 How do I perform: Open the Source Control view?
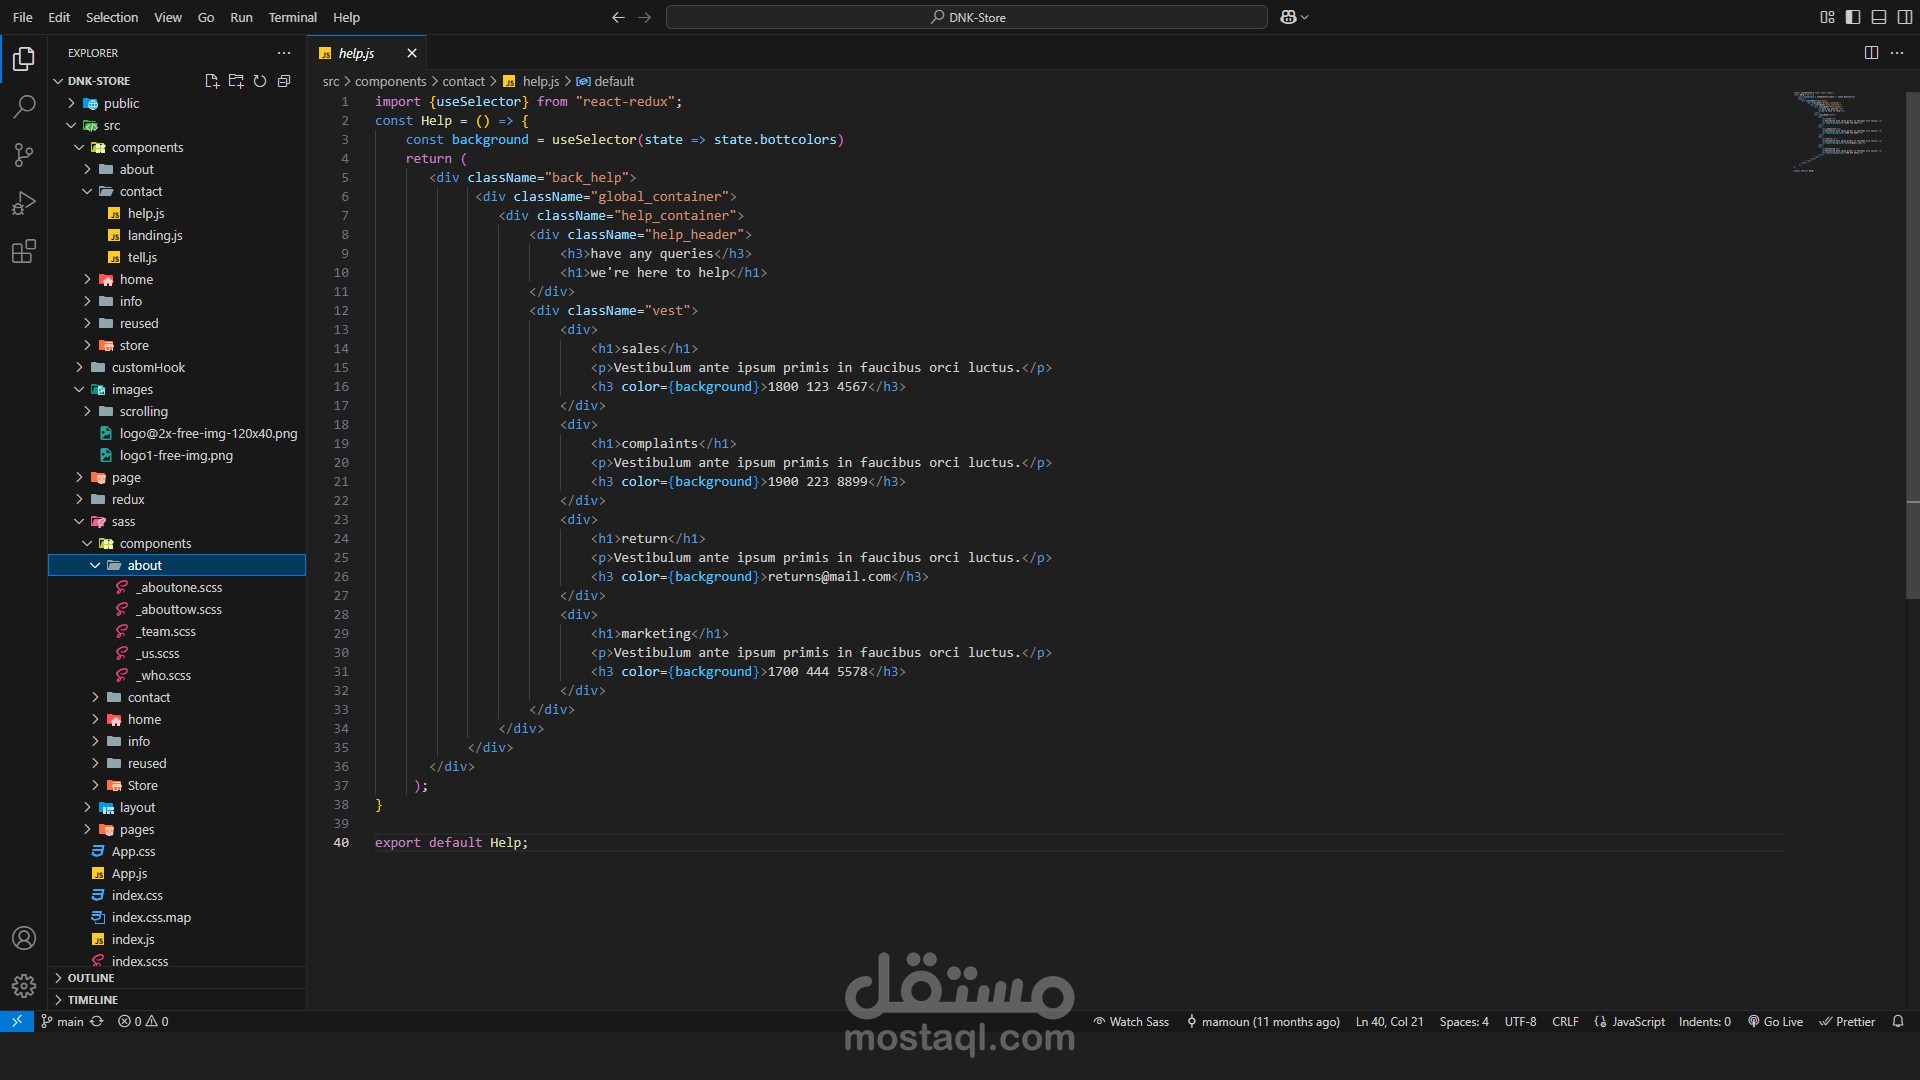pos(24,155)
